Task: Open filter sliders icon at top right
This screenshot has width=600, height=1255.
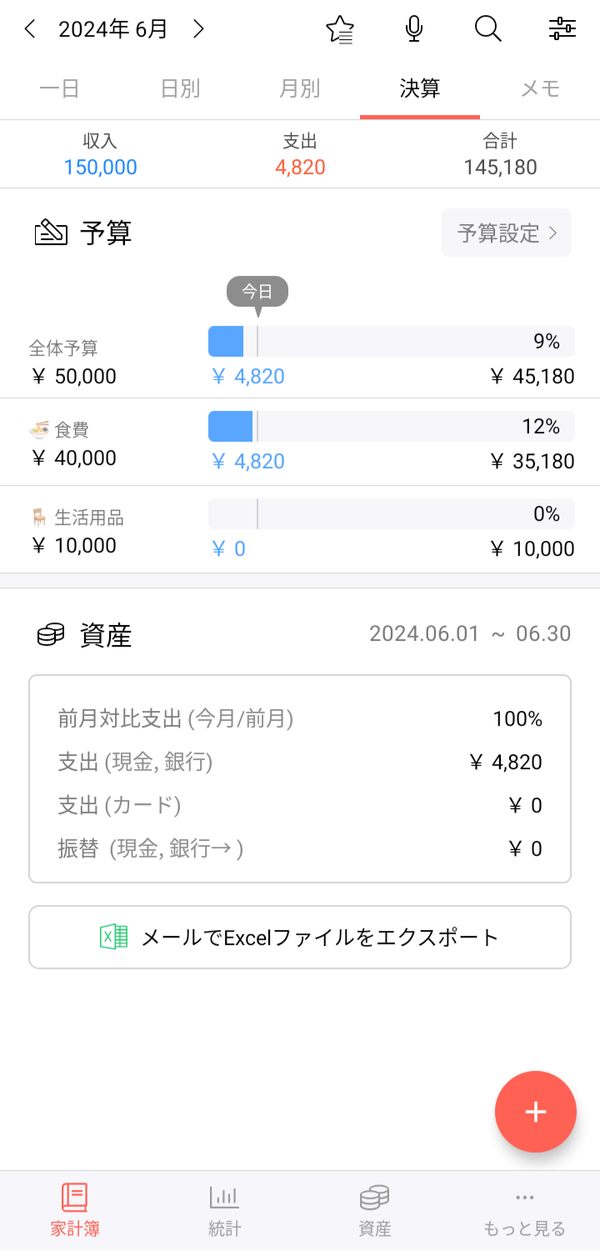Action: pyautogui.click(x=562, y=29)
